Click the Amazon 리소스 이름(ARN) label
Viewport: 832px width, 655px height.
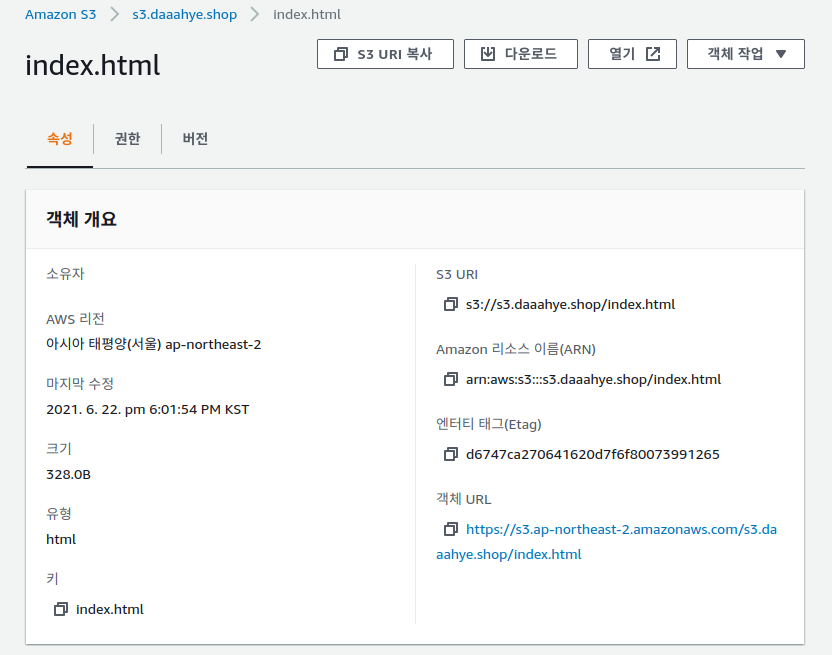[x=516, y=349]
